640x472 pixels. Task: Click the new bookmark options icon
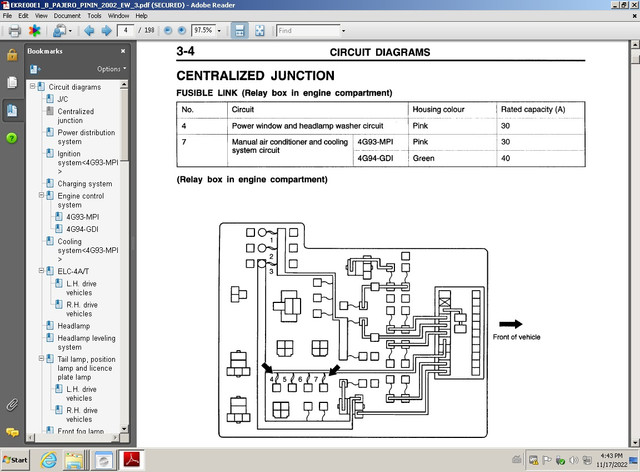(35, 69)
